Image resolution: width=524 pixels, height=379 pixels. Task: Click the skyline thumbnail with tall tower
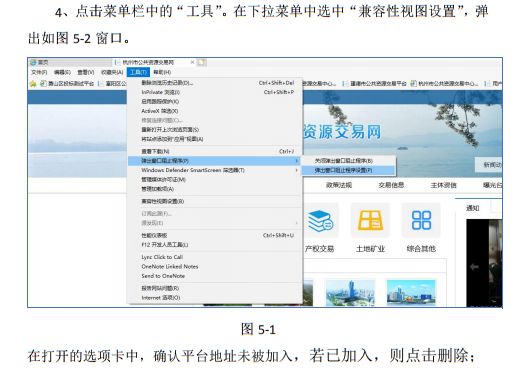click(x=350, y=293)
